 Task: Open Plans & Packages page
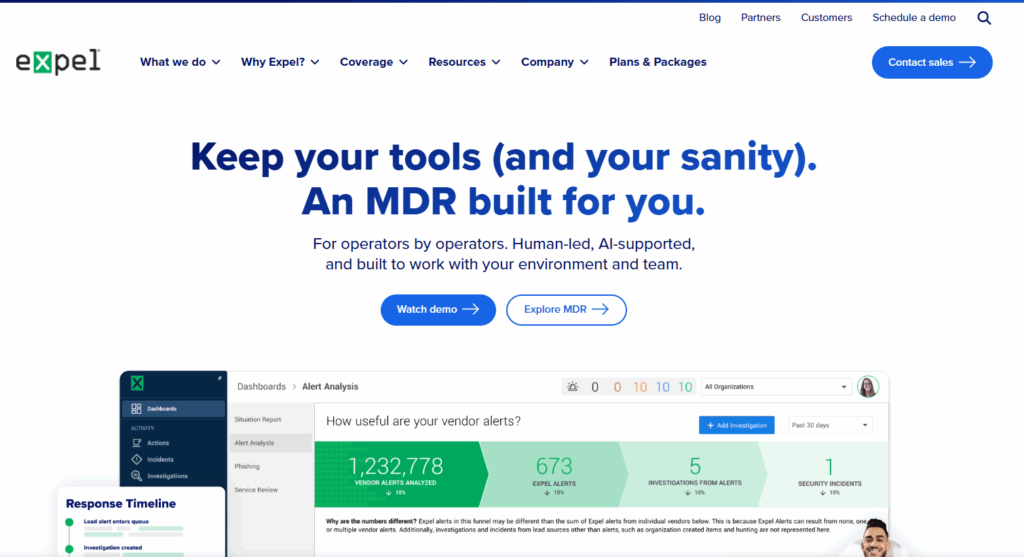click(658, 62)
